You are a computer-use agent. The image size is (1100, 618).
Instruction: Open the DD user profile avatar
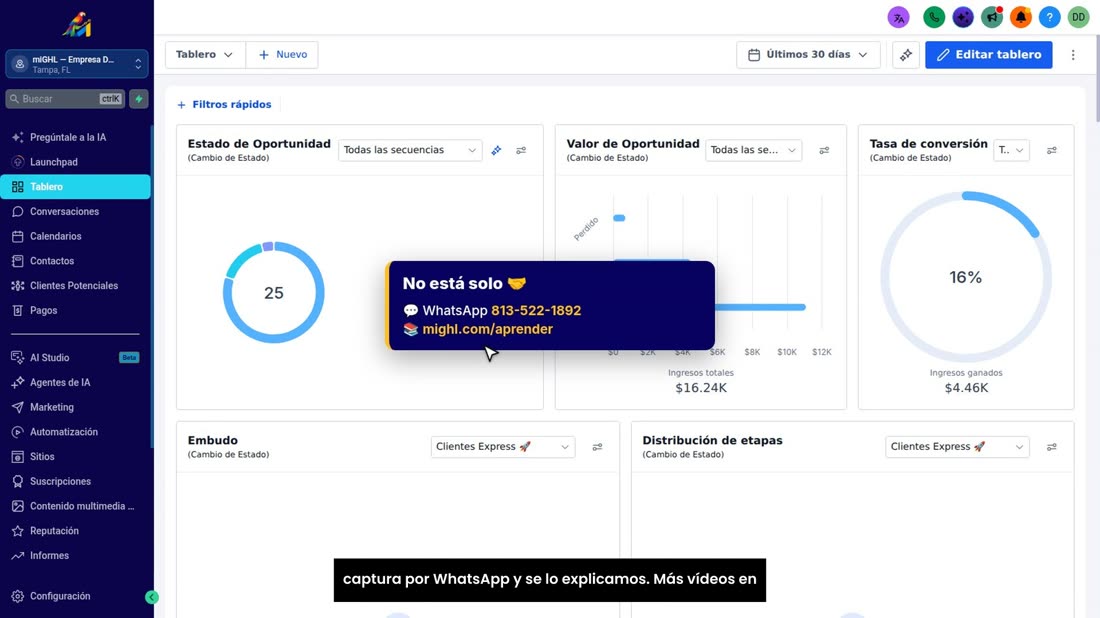coord(1078,17)
